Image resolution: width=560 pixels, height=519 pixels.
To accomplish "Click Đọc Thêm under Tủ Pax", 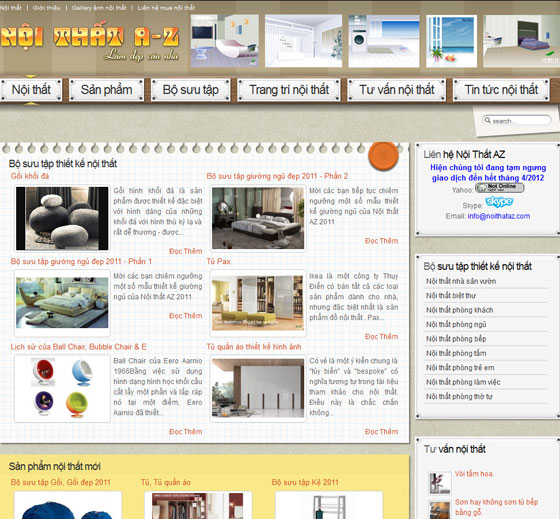I will pos(381,336).
